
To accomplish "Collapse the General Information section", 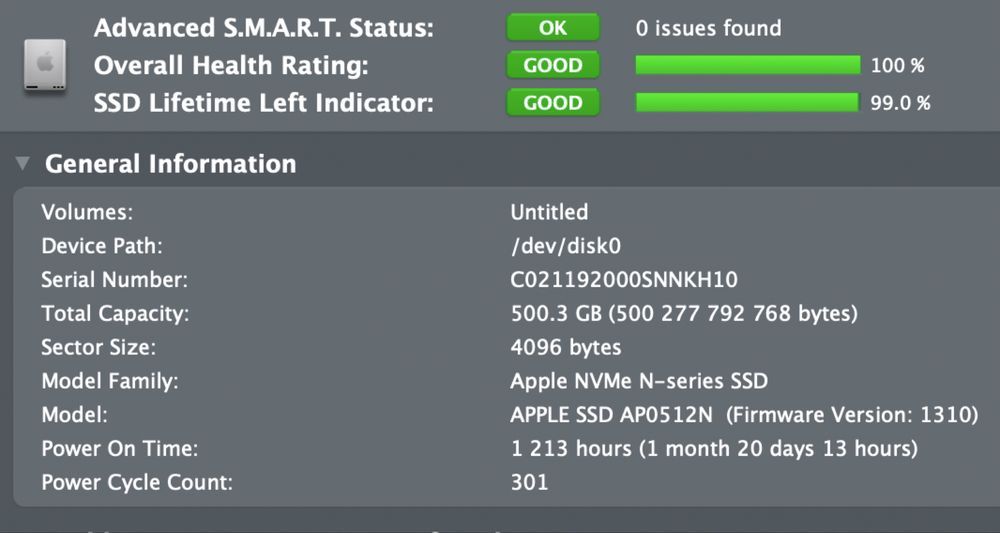I will click(x=23, y=163).
